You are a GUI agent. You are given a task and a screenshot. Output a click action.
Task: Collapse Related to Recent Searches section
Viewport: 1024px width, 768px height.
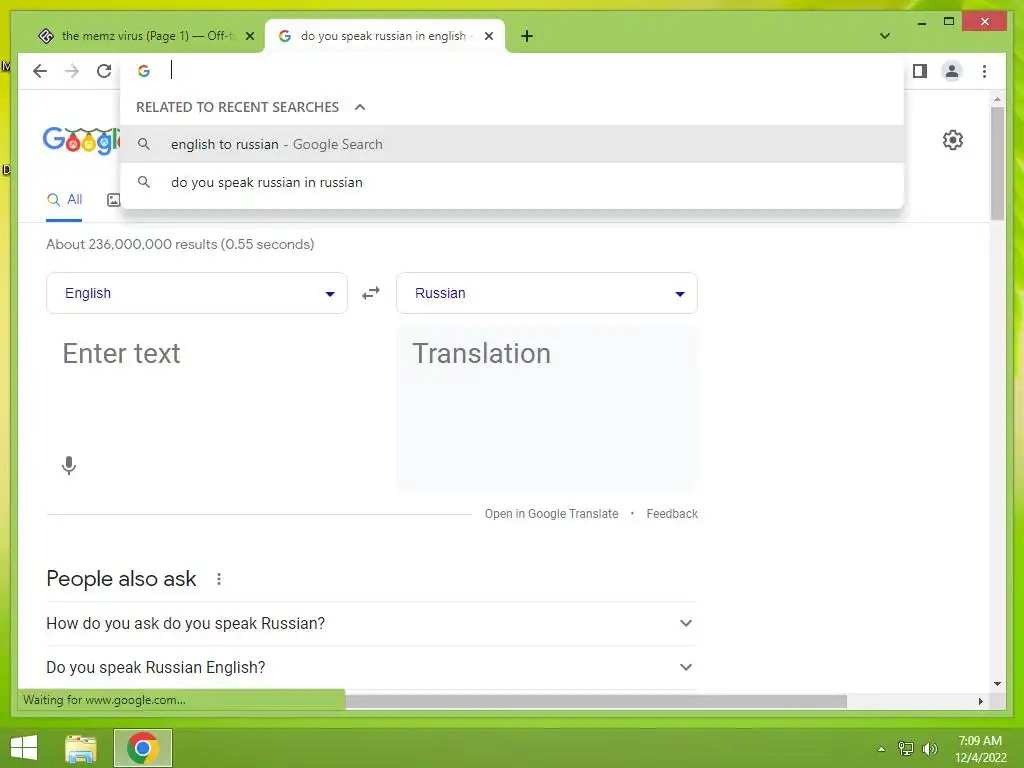[360, 107]
